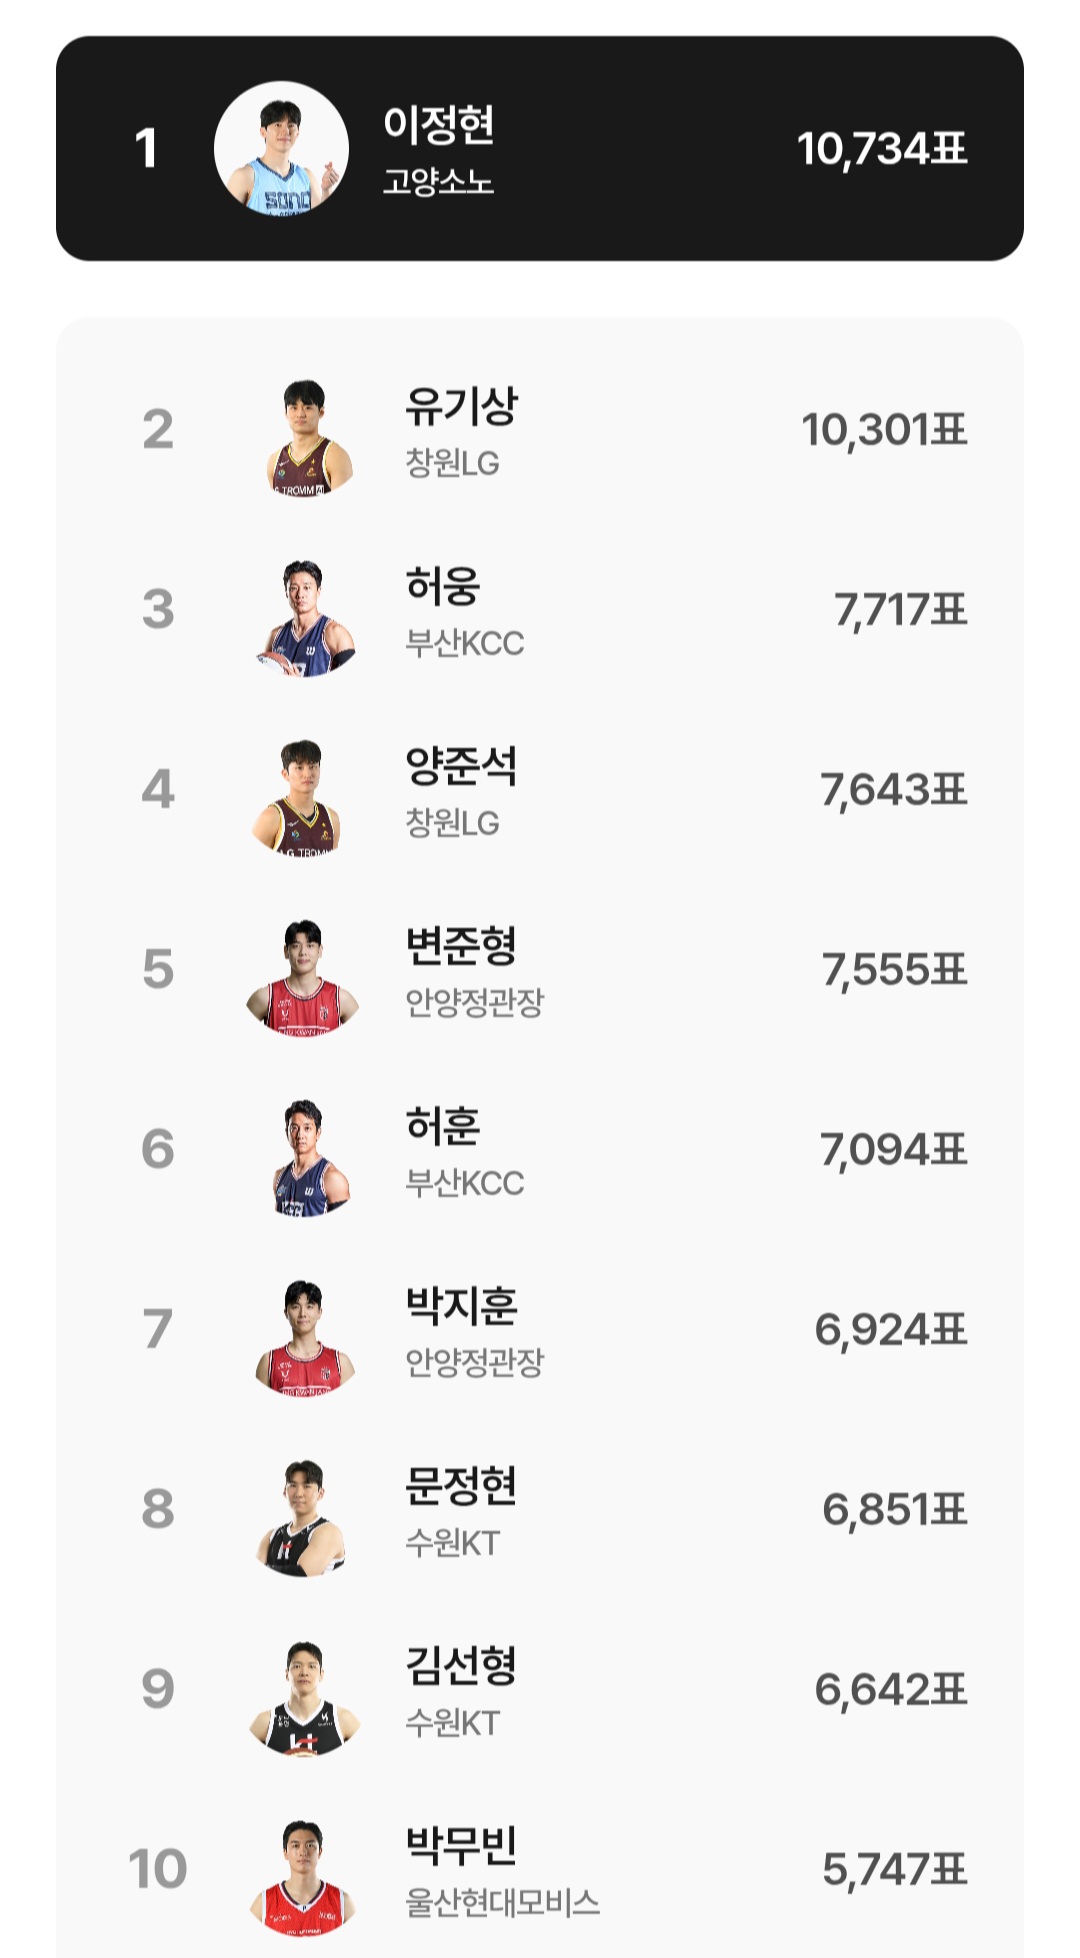Image resolution: width=1080 pixels, height=1958 pixels.
Task: Click 김선형's player portrait
Action: click(x=304, y=1697)
